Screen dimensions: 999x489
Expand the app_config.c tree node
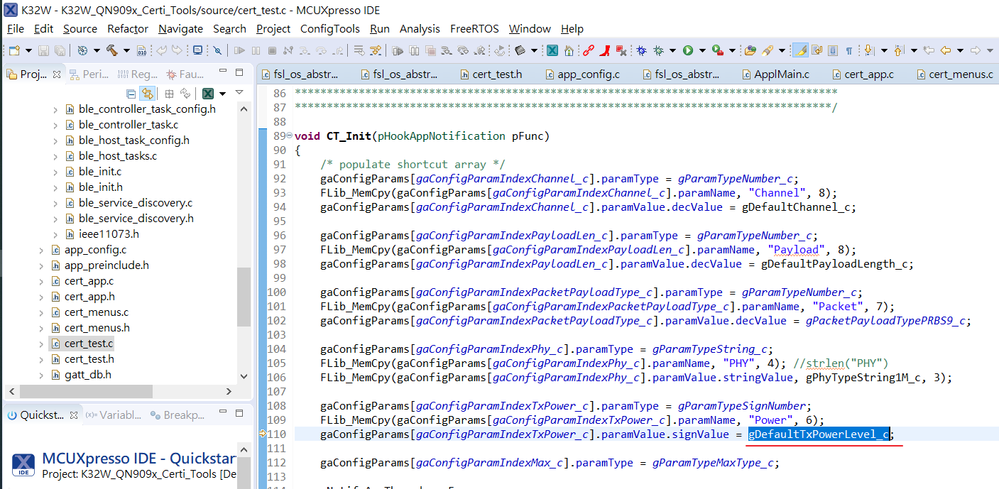[x=41, y=250]
